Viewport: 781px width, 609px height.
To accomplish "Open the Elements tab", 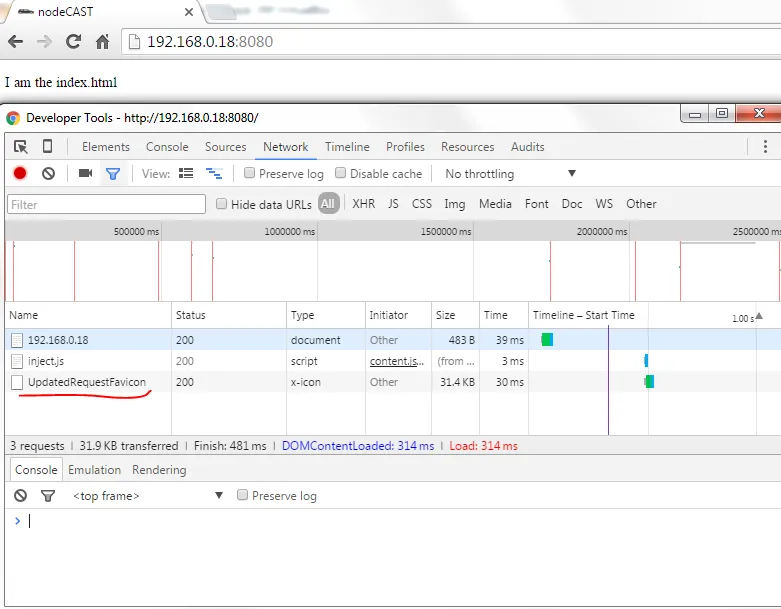I will (106, 147).
